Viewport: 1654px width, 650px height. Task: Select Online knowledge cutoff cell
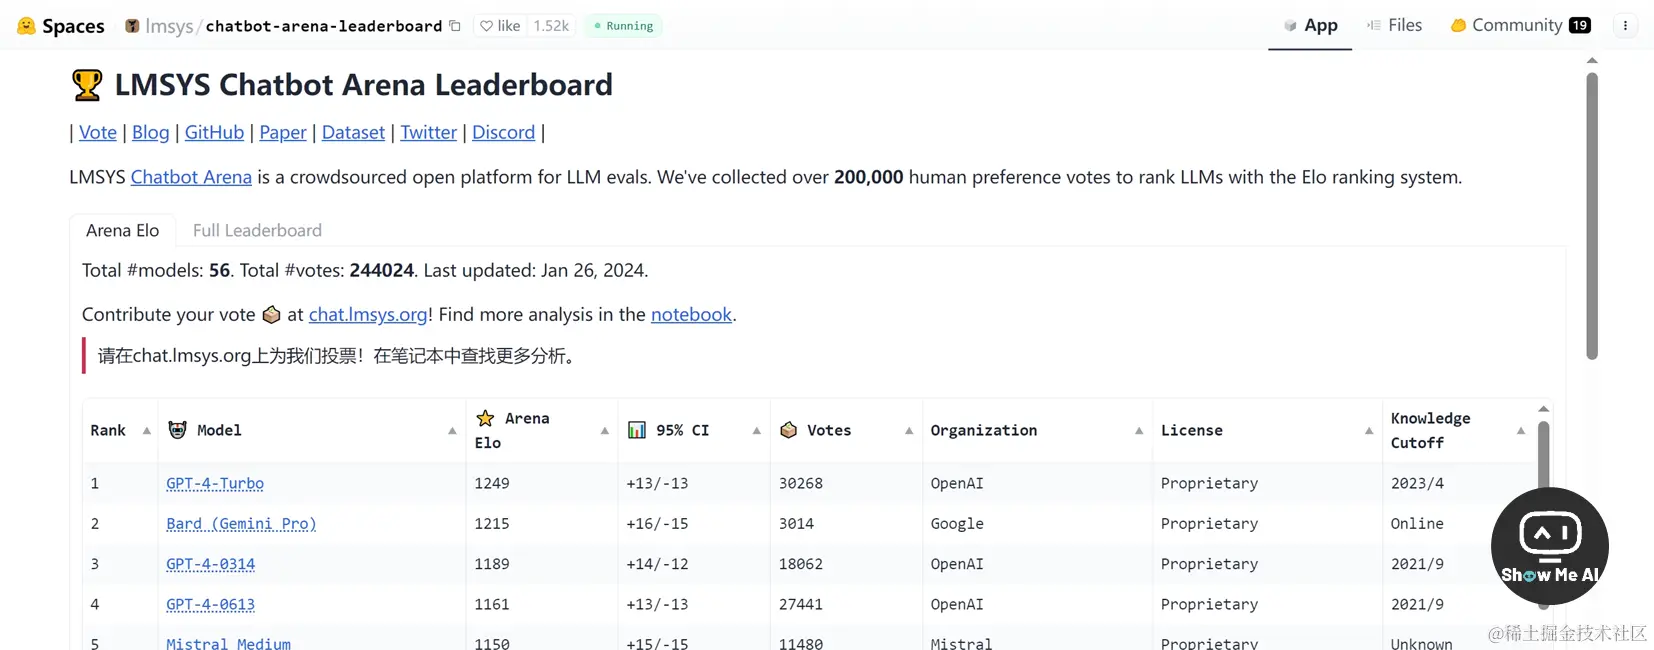1458,524
